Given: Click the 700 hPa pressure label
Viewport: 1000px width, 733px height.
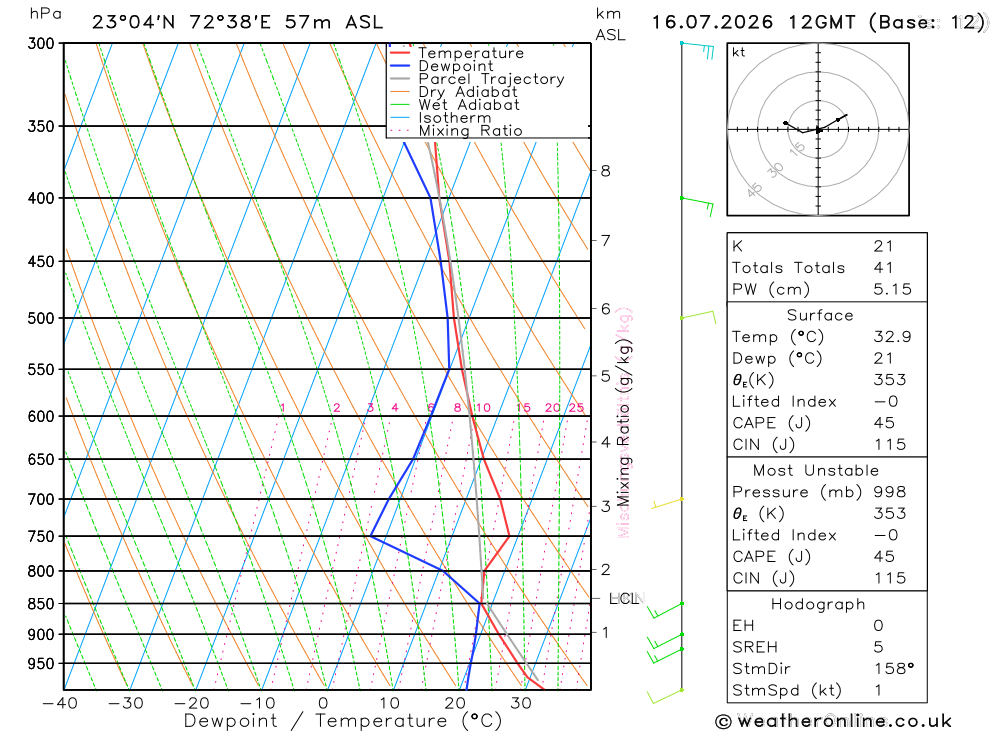Looking at the screenshot, I should [41, 500].
